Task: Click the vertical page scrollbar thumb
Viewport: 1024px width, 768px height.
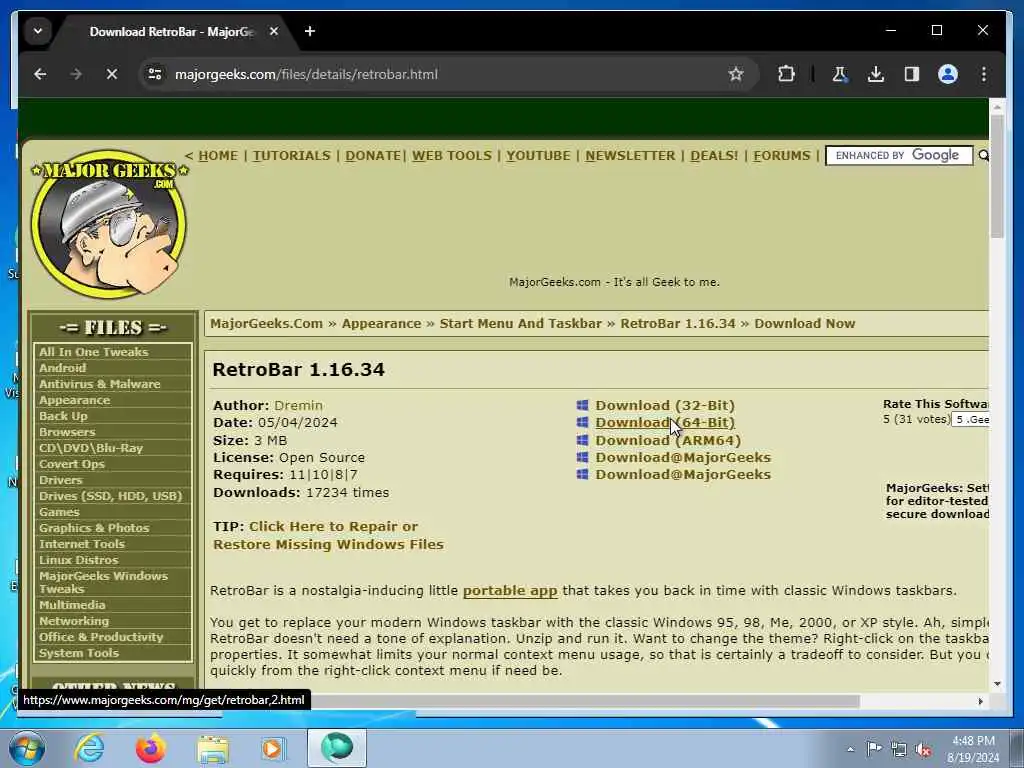Action: pyautogui.click(x=997, y=176)
